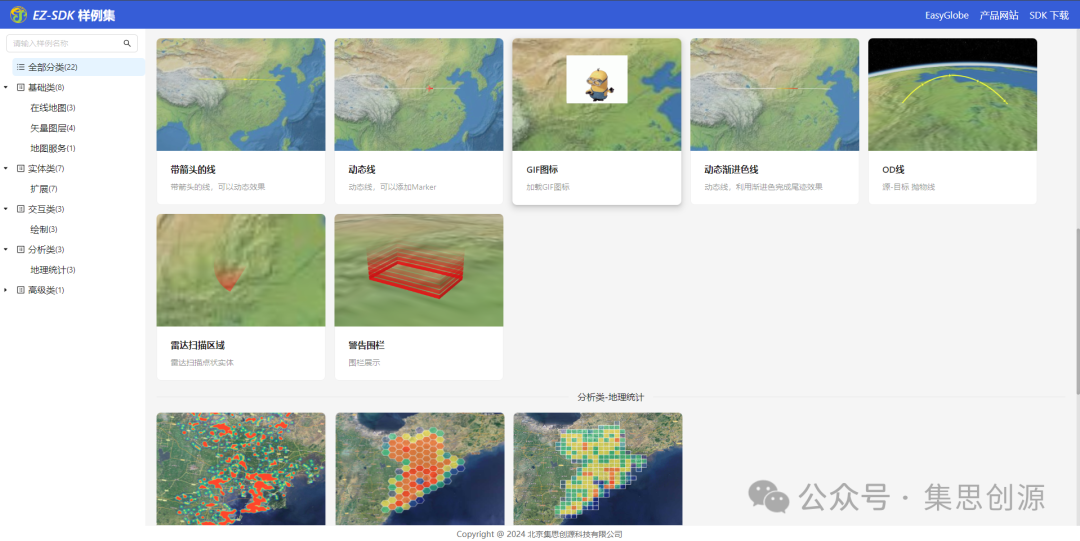Click the search magnifier icon
Image resolution: width=1080 pixels, height=541 pixels.
point(127,44)
